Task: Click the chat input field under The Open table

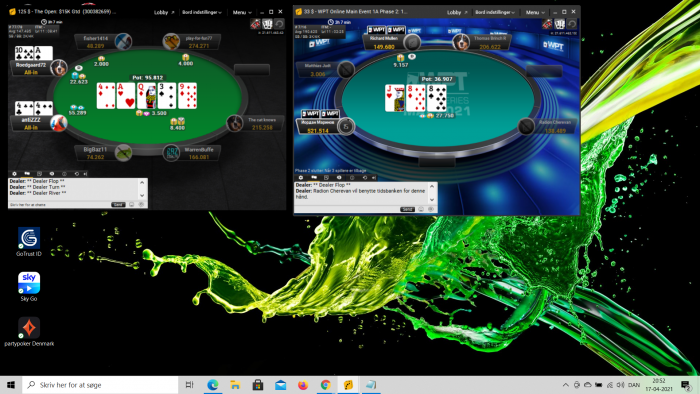Action: click(x=59, y=204)
